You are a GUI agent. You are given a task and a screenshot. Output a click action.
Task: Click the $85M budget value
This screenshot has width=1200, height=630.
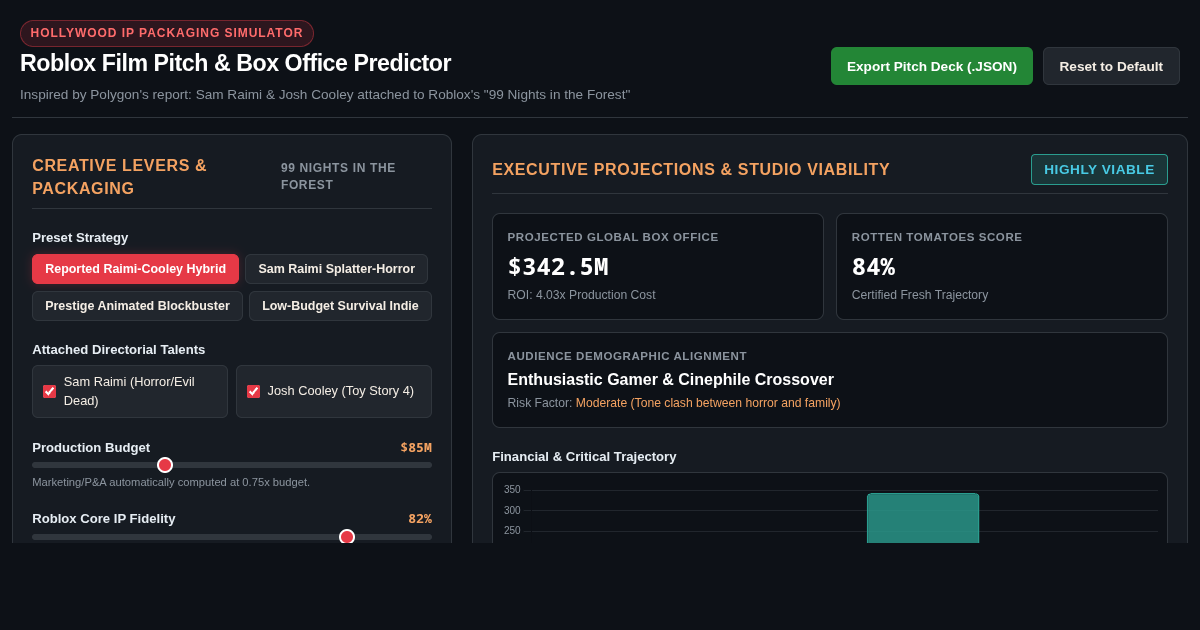click(416, 447)
